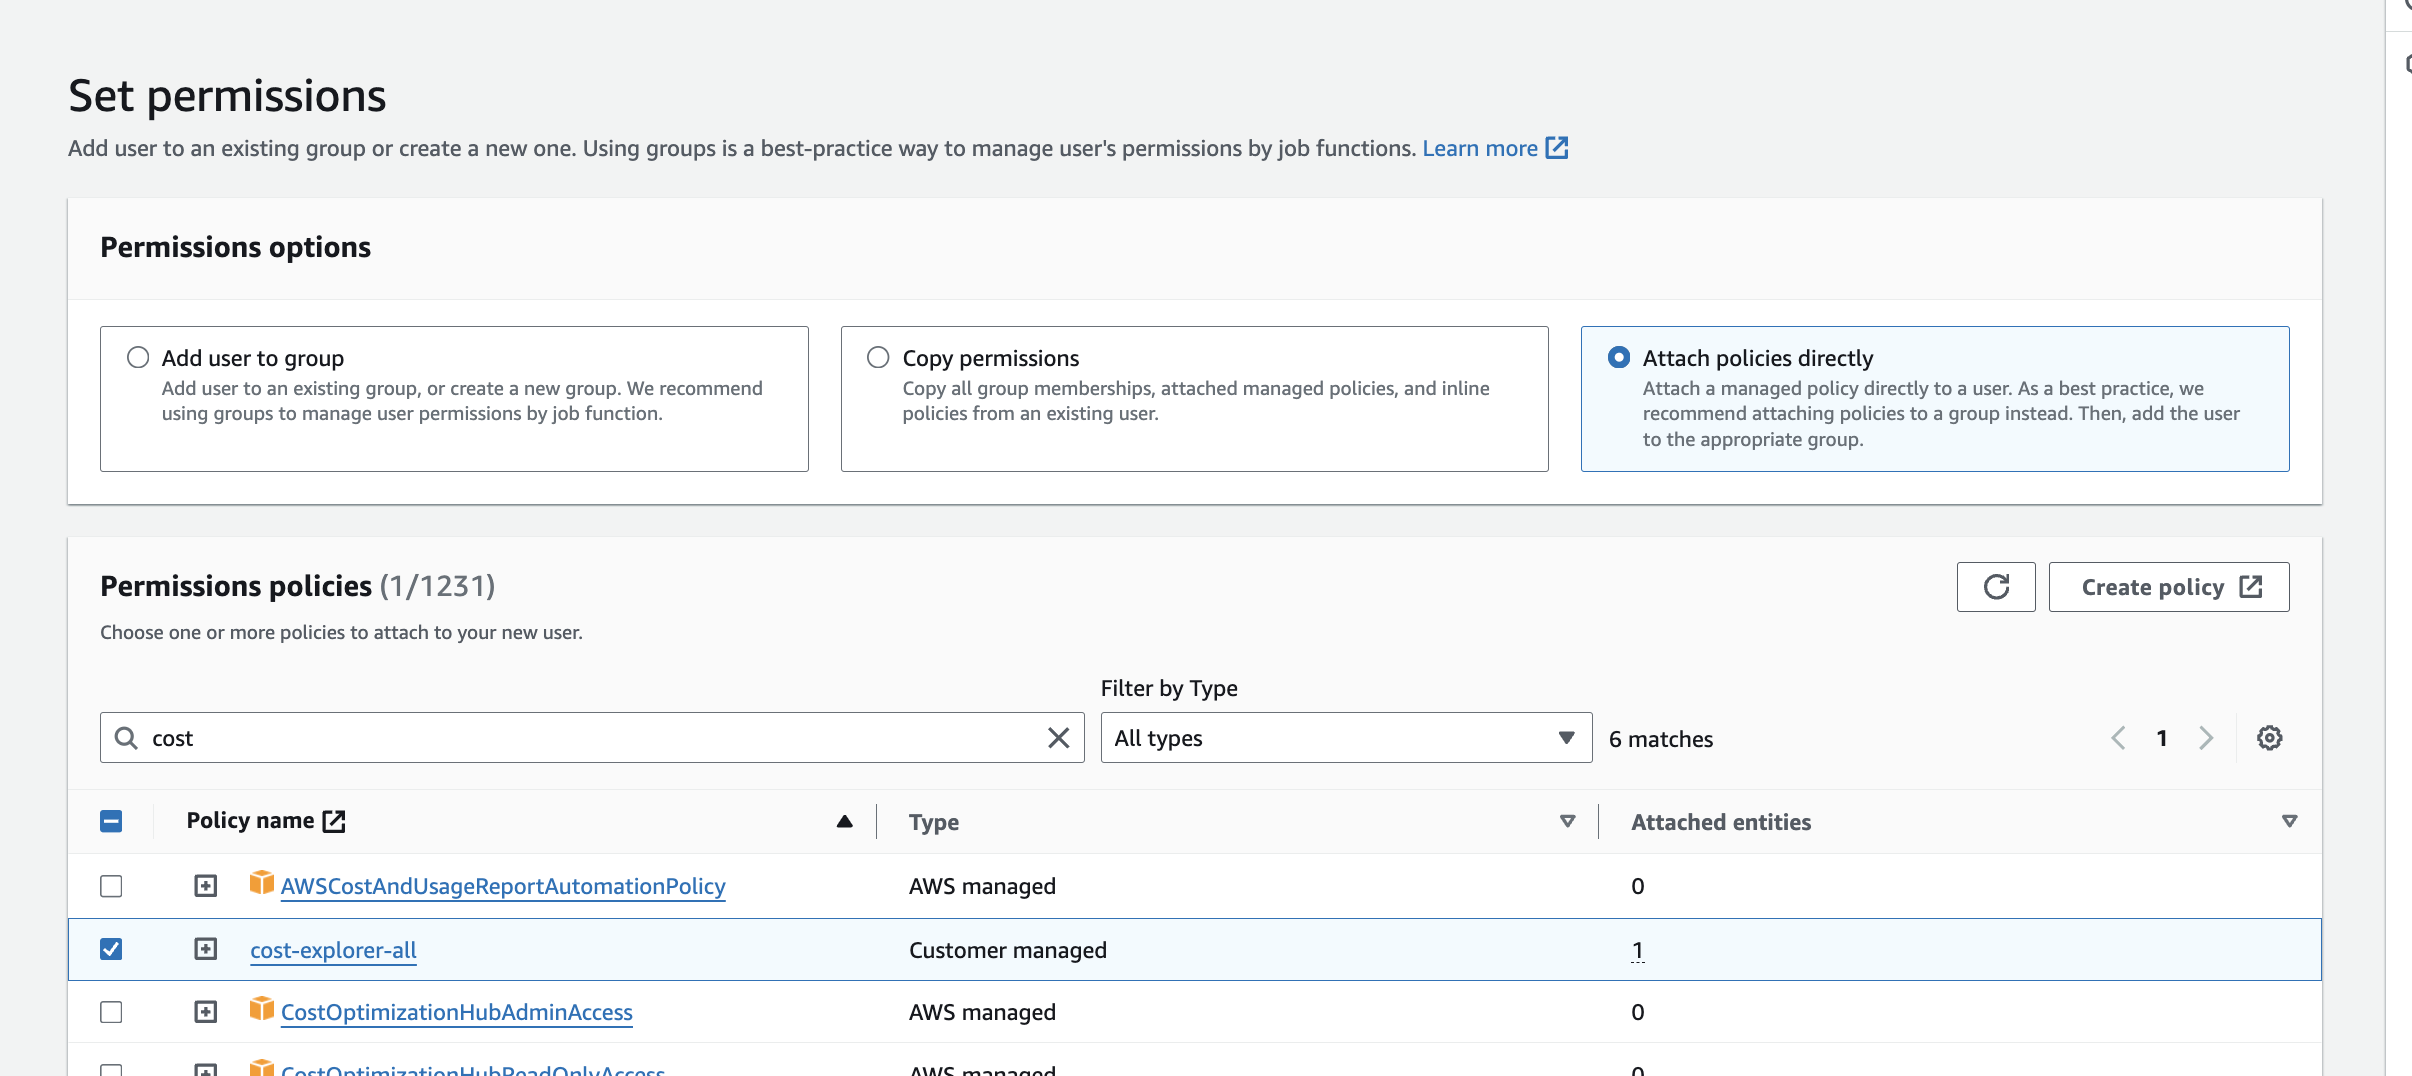Image resolution: width=2412 pixels, height=1076 pixels.
Task: Open Type column sort arrow
Action: (1567, 821)
